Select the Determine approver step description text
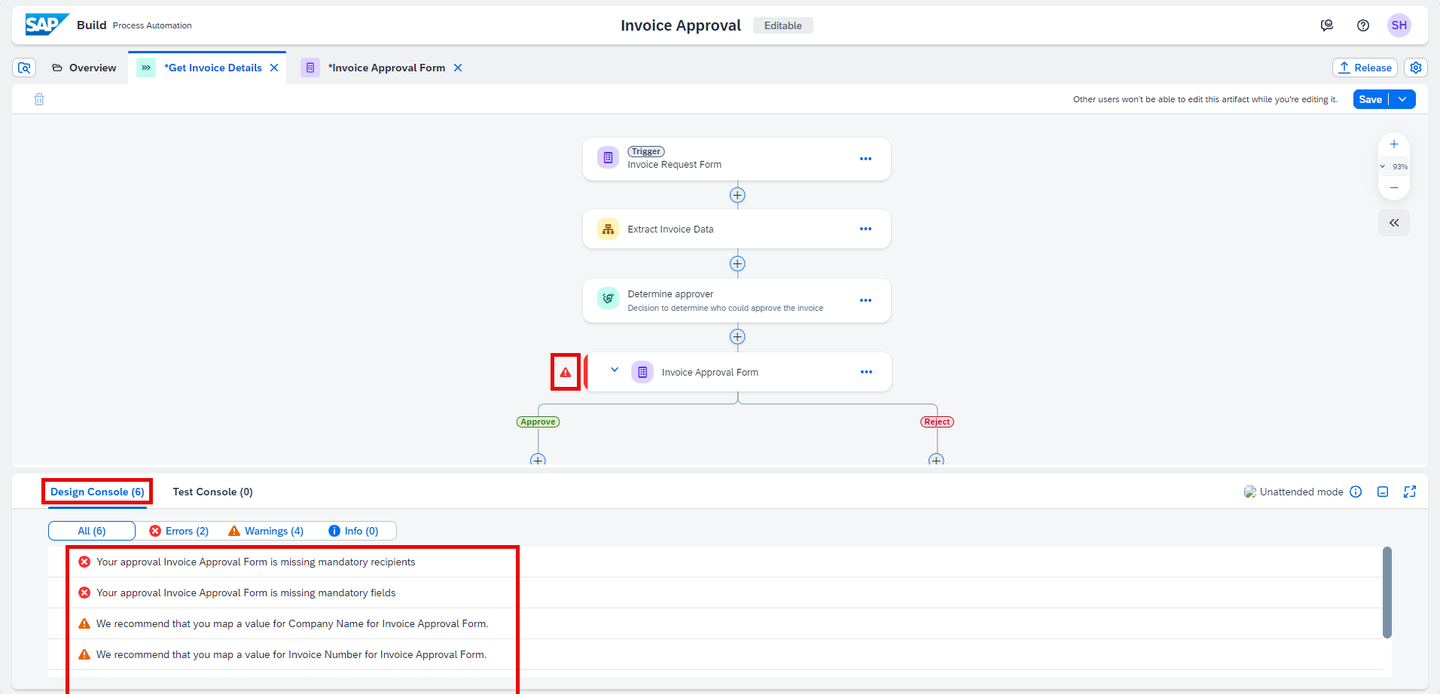This screenshot has width=1440, height=694. click(725, 308)
